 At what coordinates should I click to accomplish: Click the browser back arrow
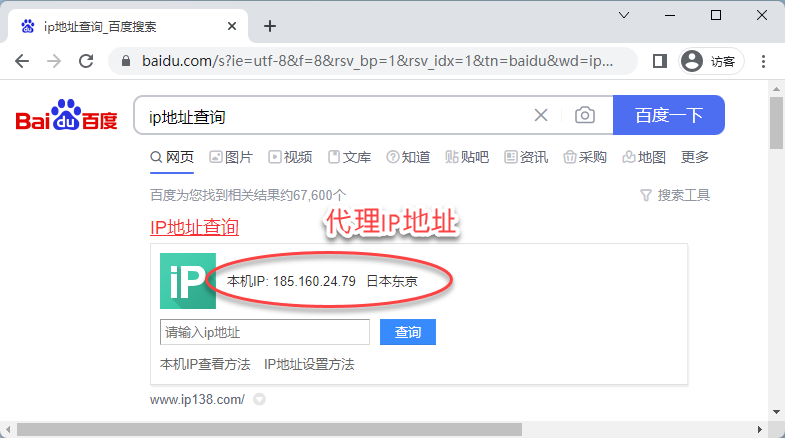[x=22, y=61]
